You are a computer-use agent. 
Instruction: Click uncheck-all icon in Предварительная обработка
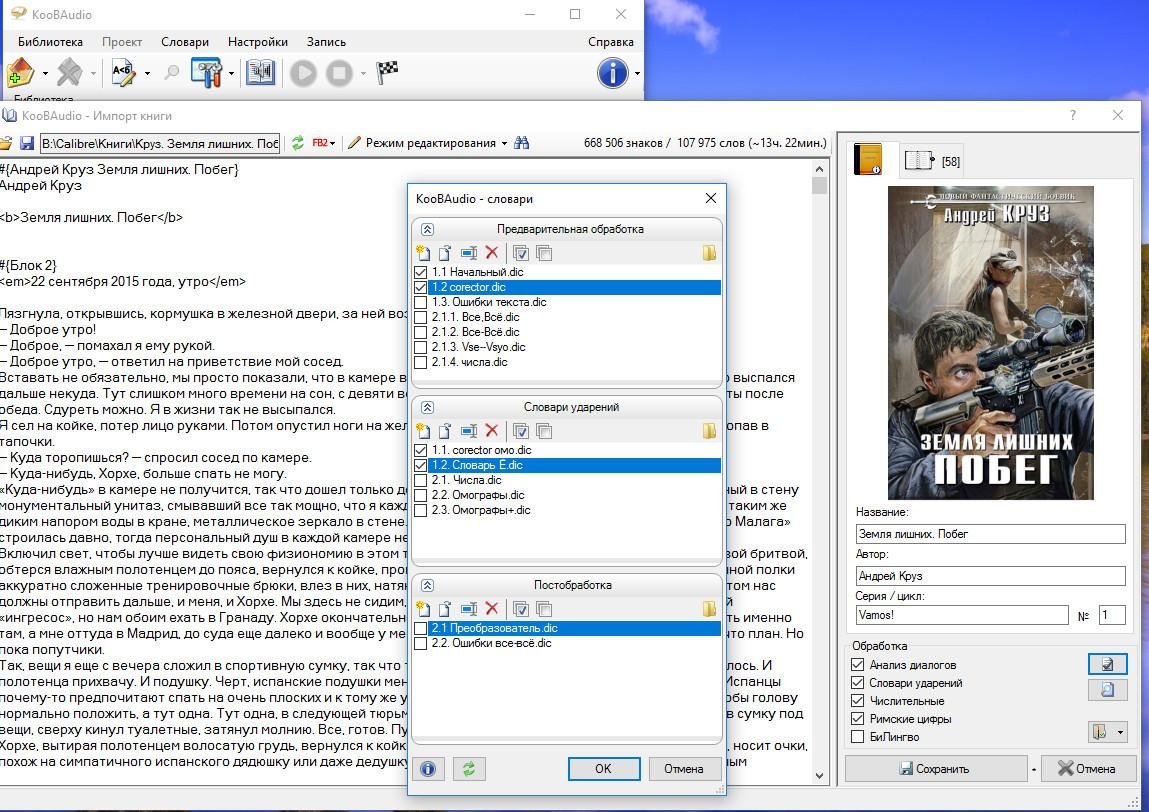coord(544,253)
